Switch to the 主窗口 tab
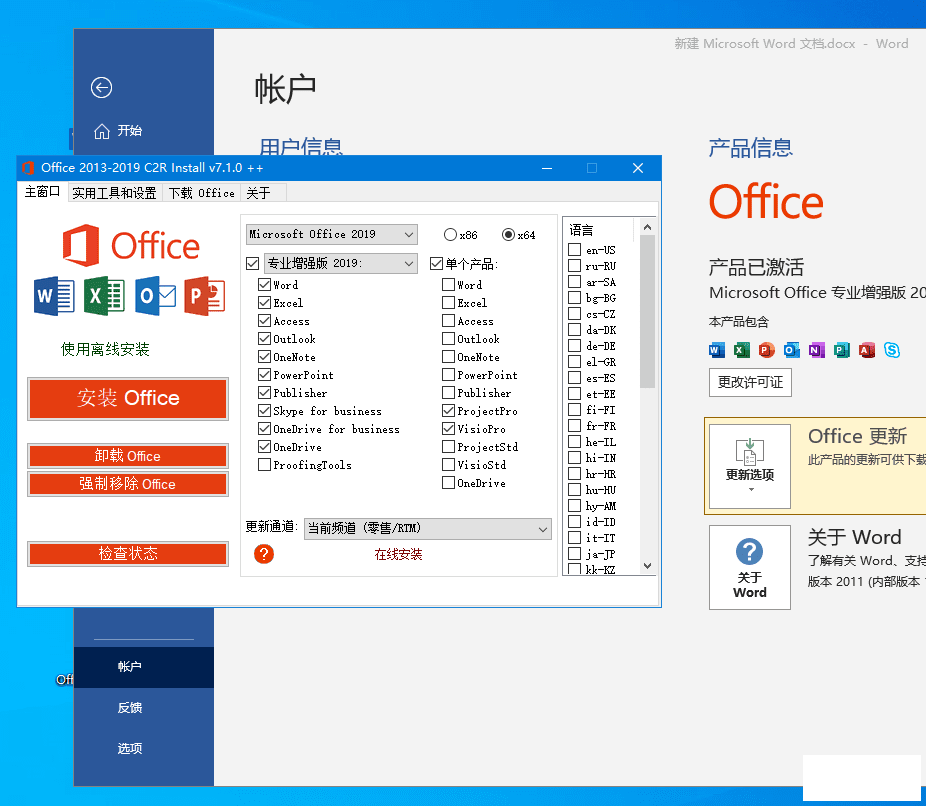Screen dimensions: 926x806 [x=42, y=192]
